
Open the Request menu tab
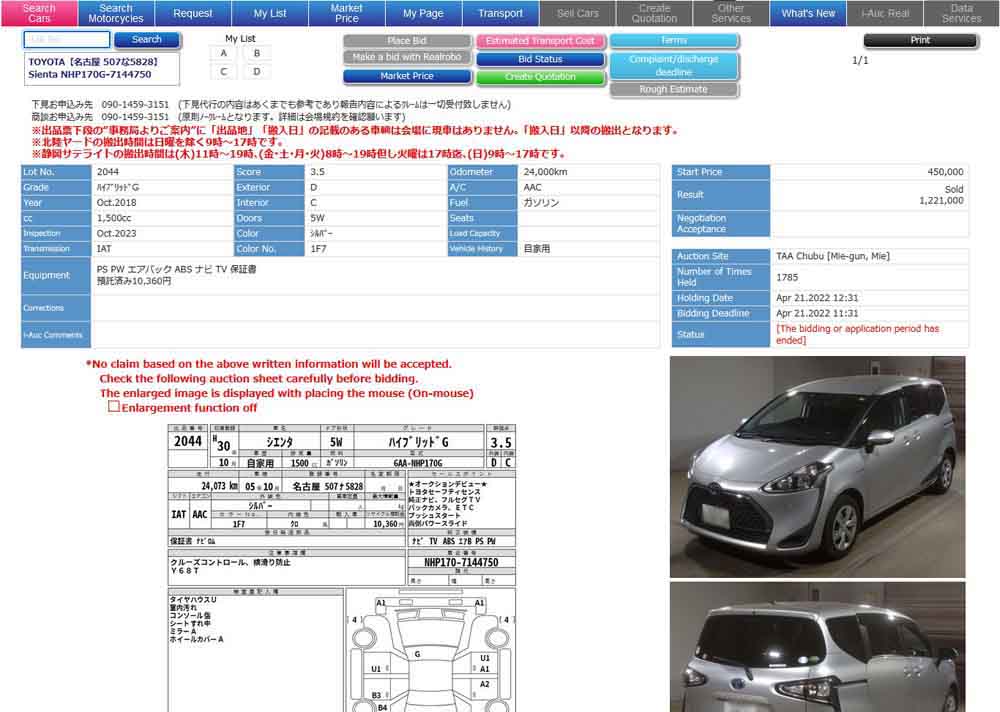point(193,13)
